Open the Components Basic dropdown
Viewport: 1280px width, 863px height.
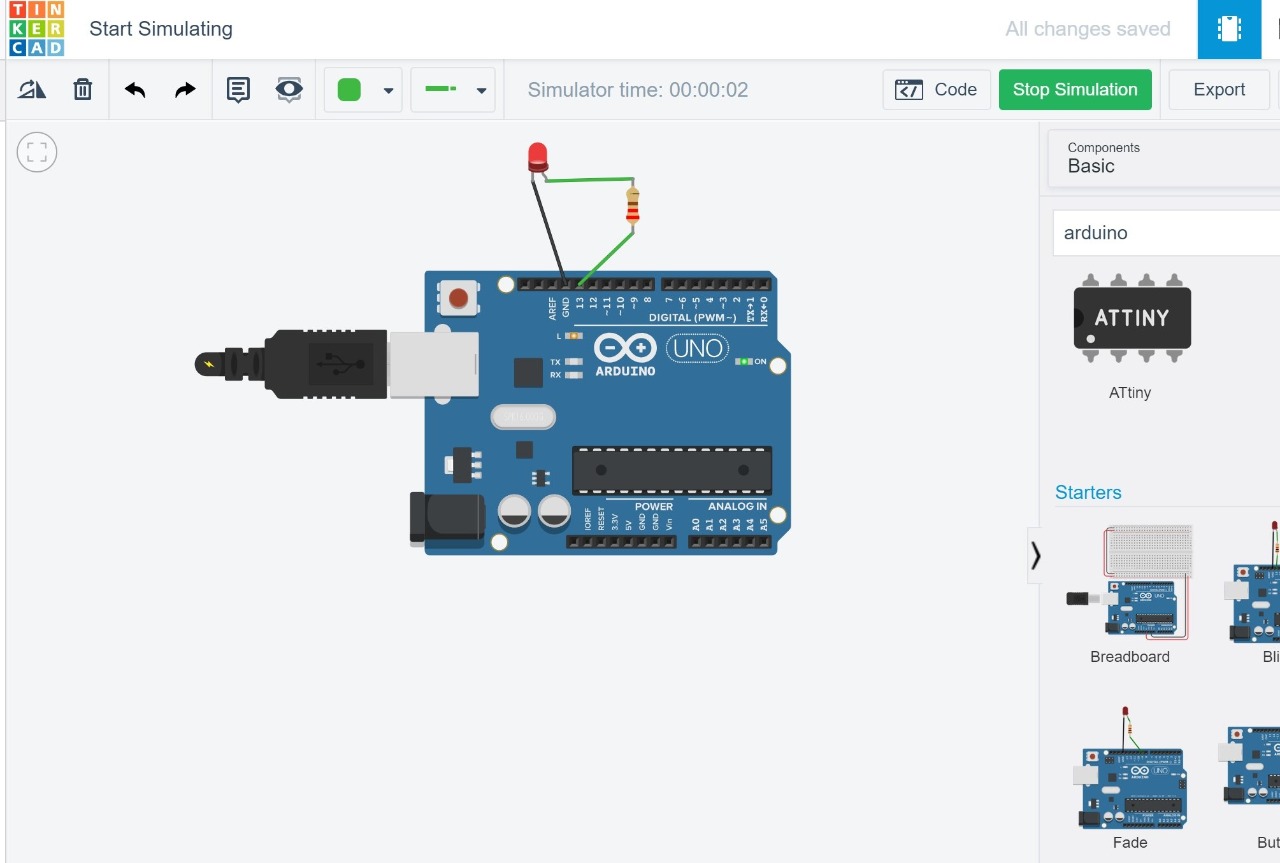[x=1164, y=158]
